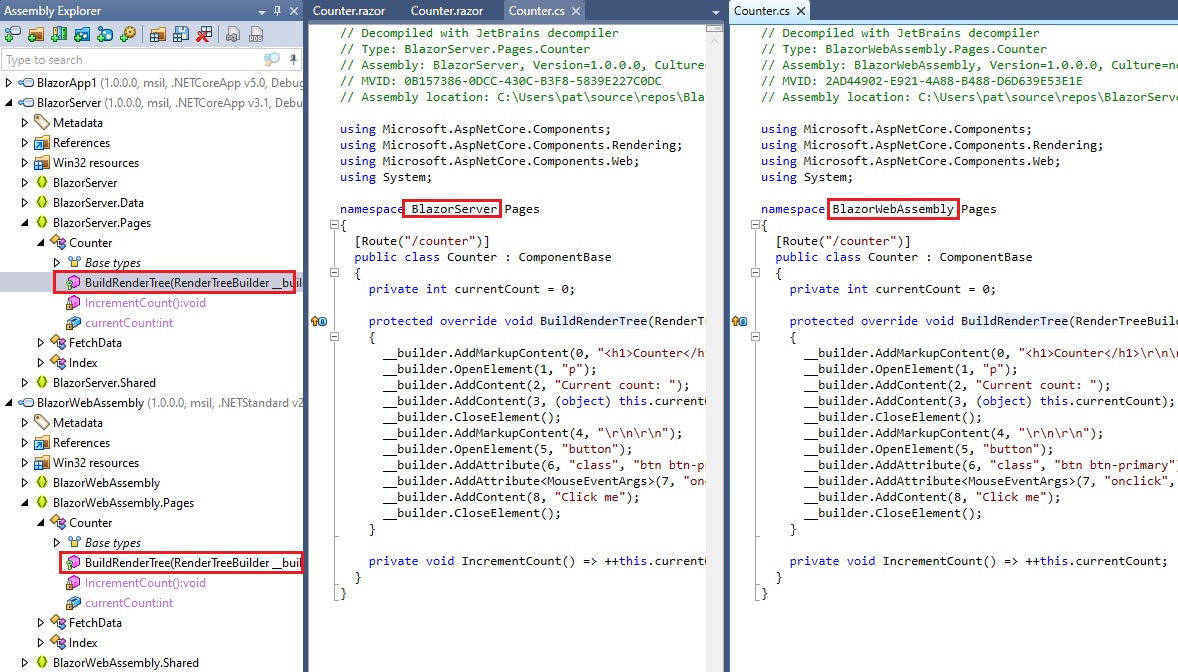Click the floppy disk Save toolbar icon
The width and height of the screenshot is (1178, 672).
click(x=180, y=33)
